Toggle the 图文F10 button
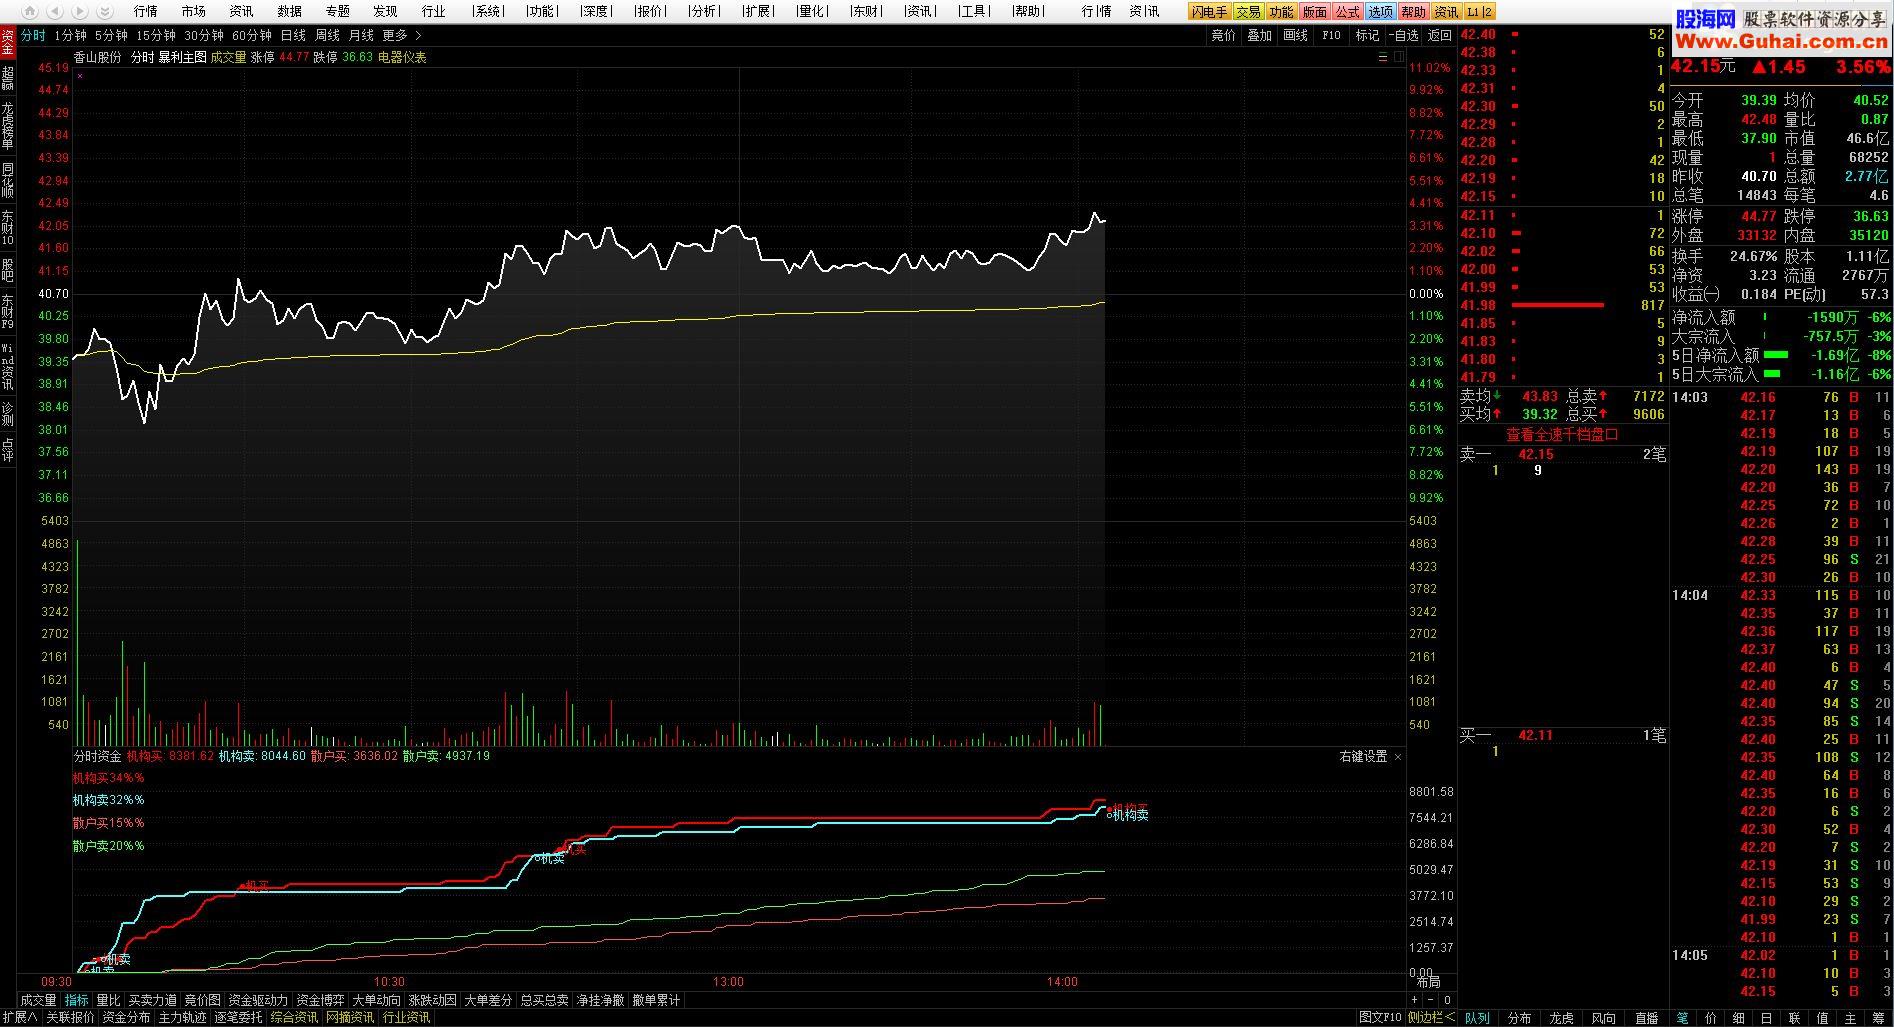The height and width of the screenshot is (1027, 1894). coord(1380,1018)
